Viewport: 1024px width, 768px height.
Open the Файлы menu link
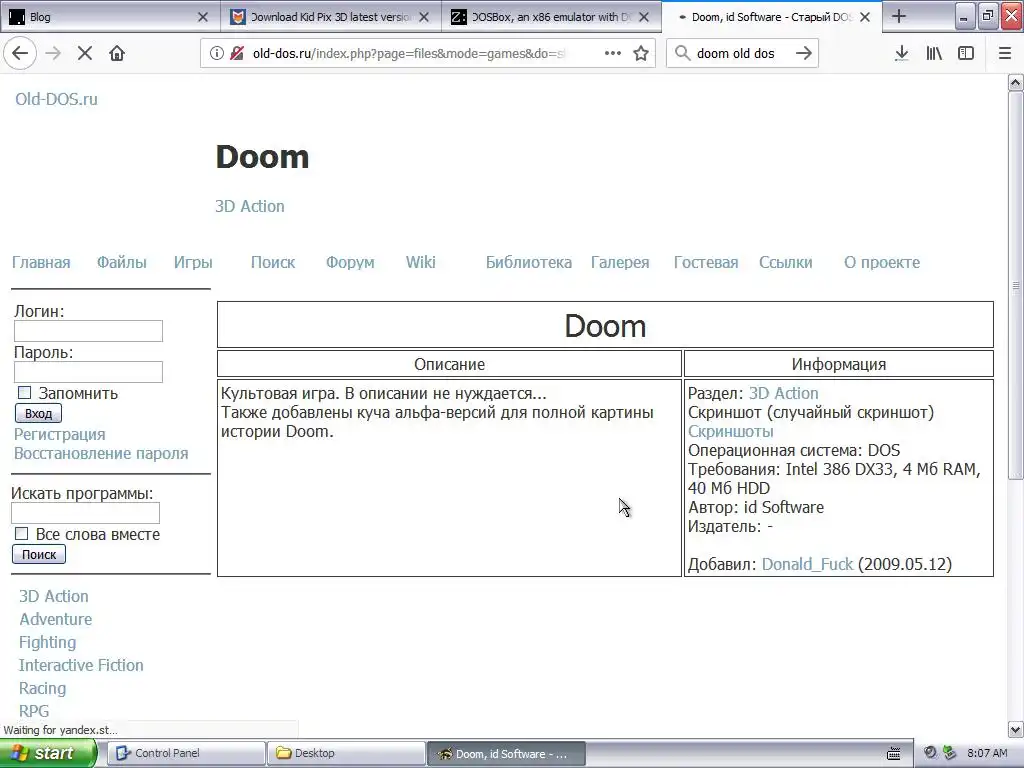[122, 263]
